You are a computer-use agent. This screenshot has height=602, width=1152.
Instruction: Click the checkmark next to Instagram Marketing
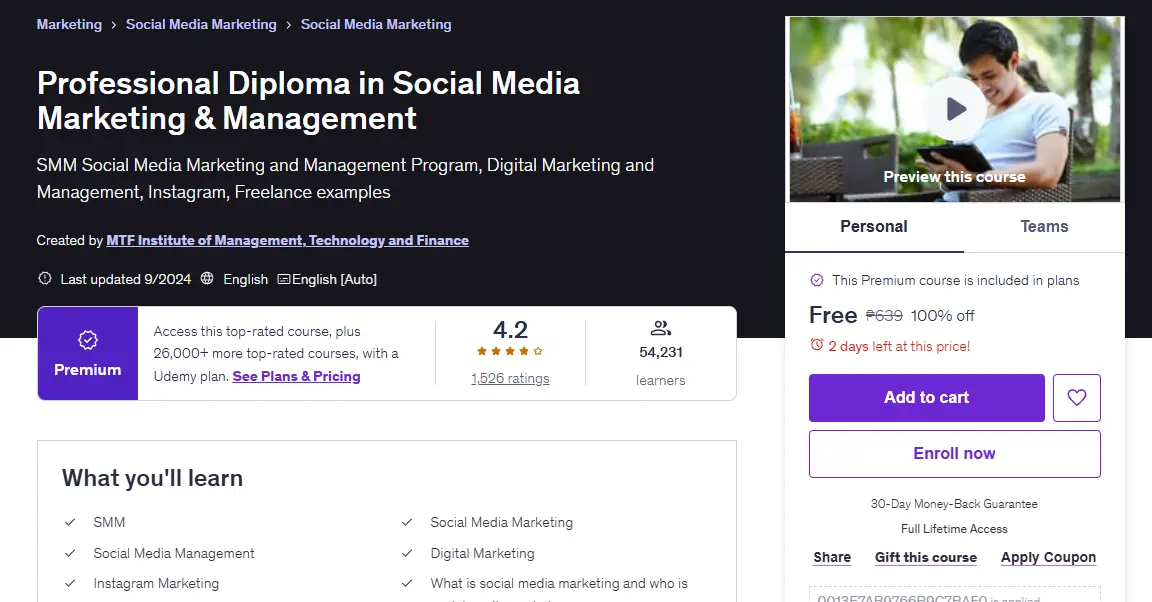click(70, 583)
